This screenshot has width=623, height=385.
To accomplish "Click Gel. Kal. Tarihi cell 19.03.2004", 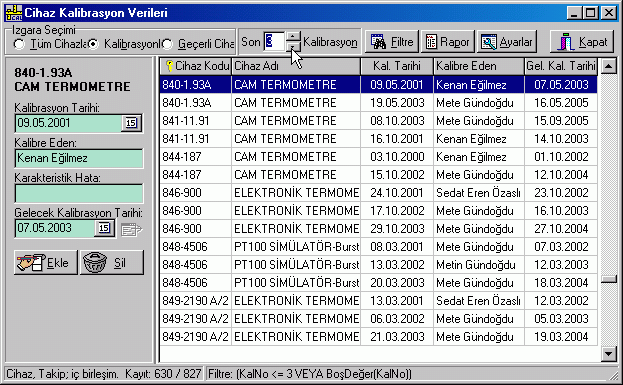I will (x=561, y=337).
